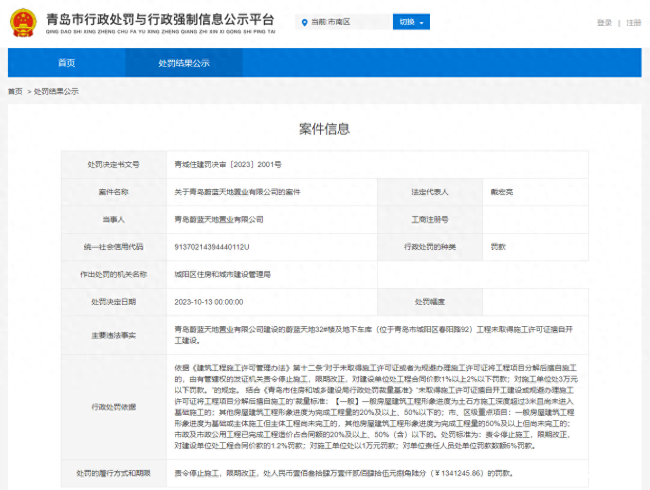Click the case name 关于青岛蔚蓝天地置业有限公司的案件
Viewport: 650px width, 490px height.
pyautogui.click(x=237, y=192)
